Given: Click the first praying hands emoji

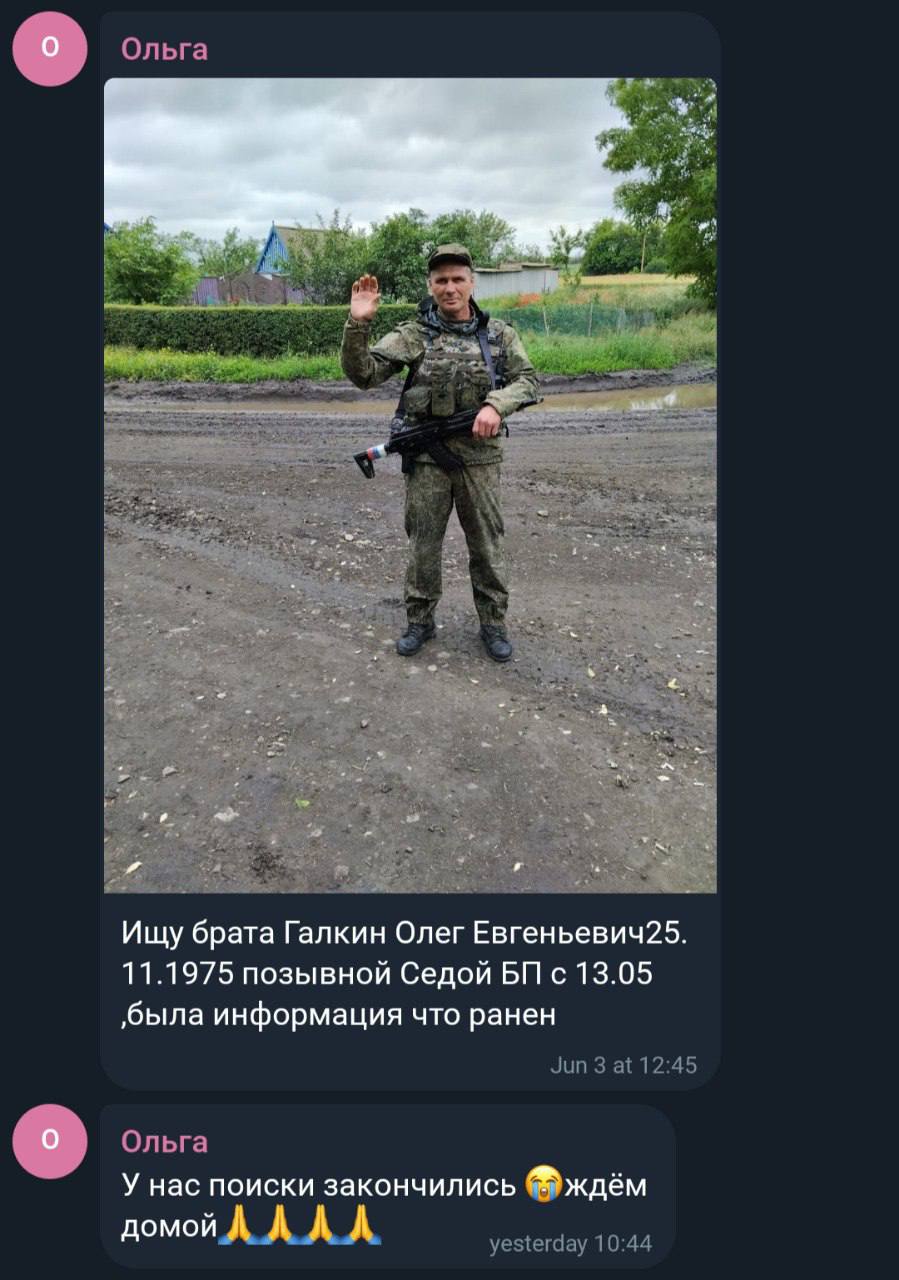Looking at the screenshot, I should click(238, 1224).
